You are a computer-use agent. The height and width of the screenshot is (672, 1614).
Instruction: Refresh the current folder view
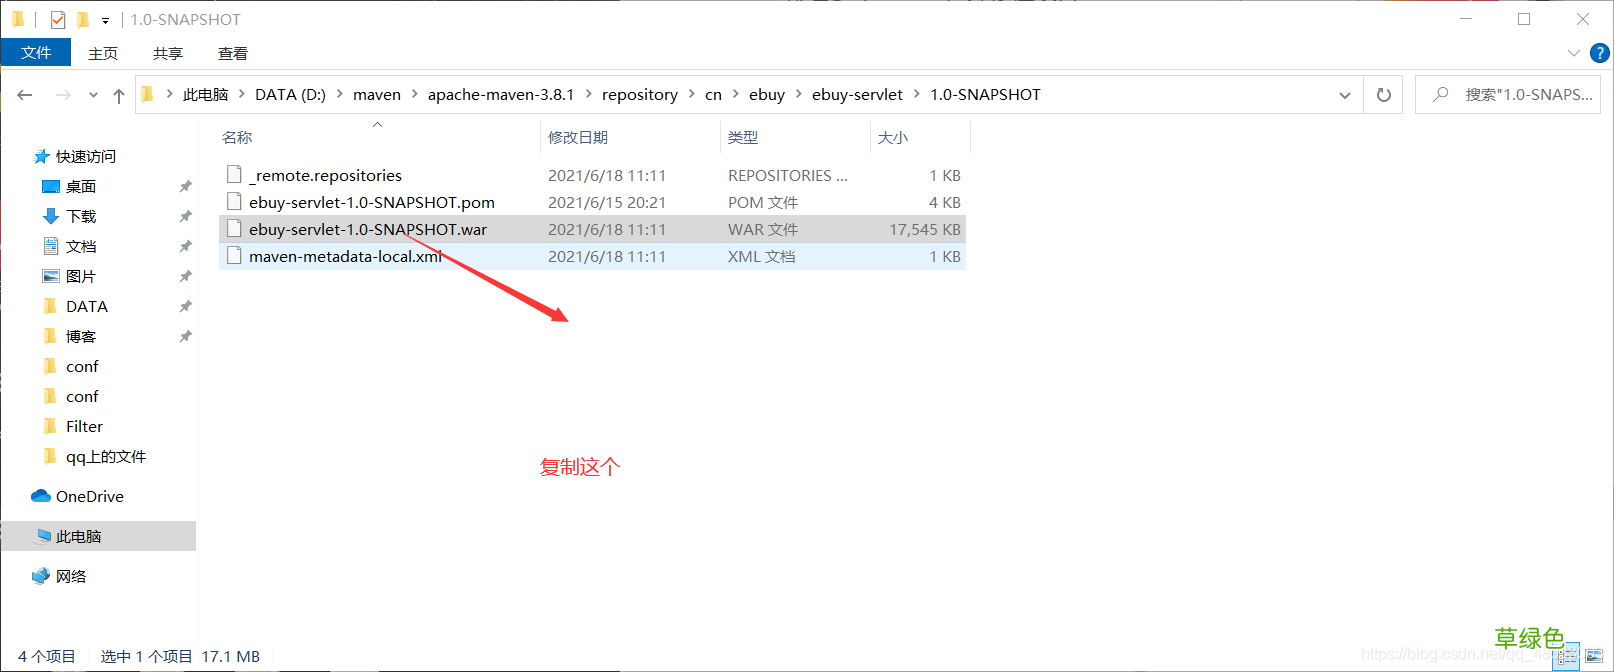1383,95
